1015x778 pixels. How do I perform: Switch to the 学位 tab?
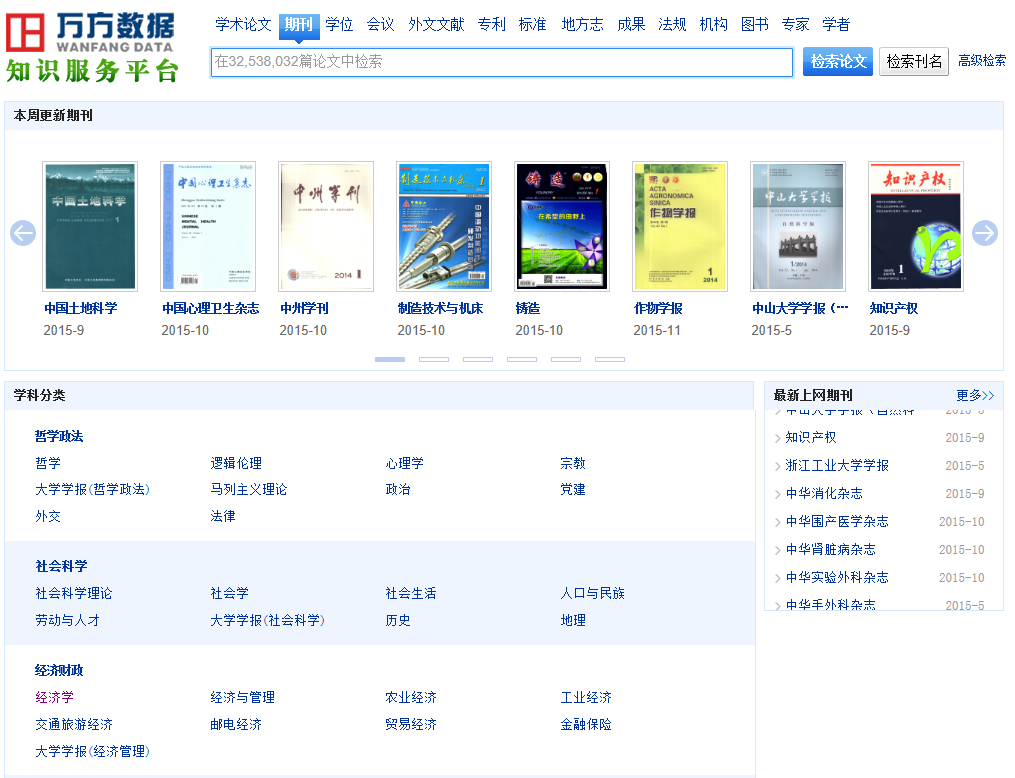point(339,24)
